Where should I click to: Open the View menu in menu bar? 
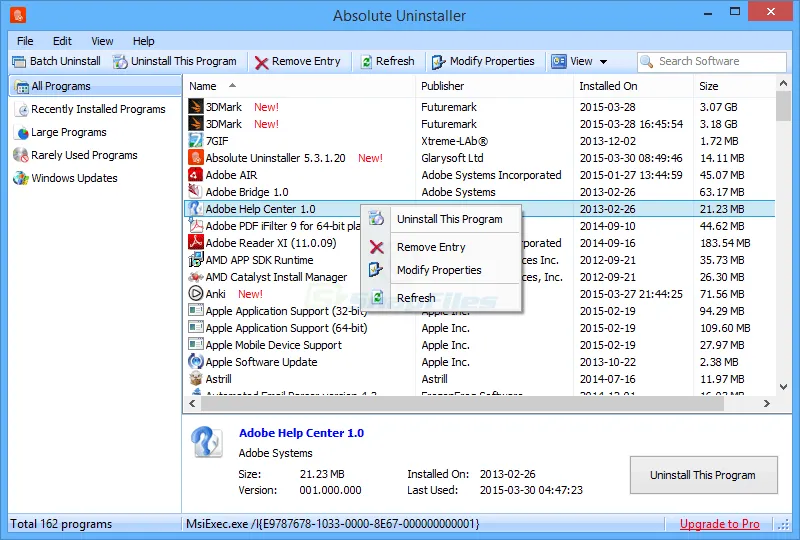102,41
